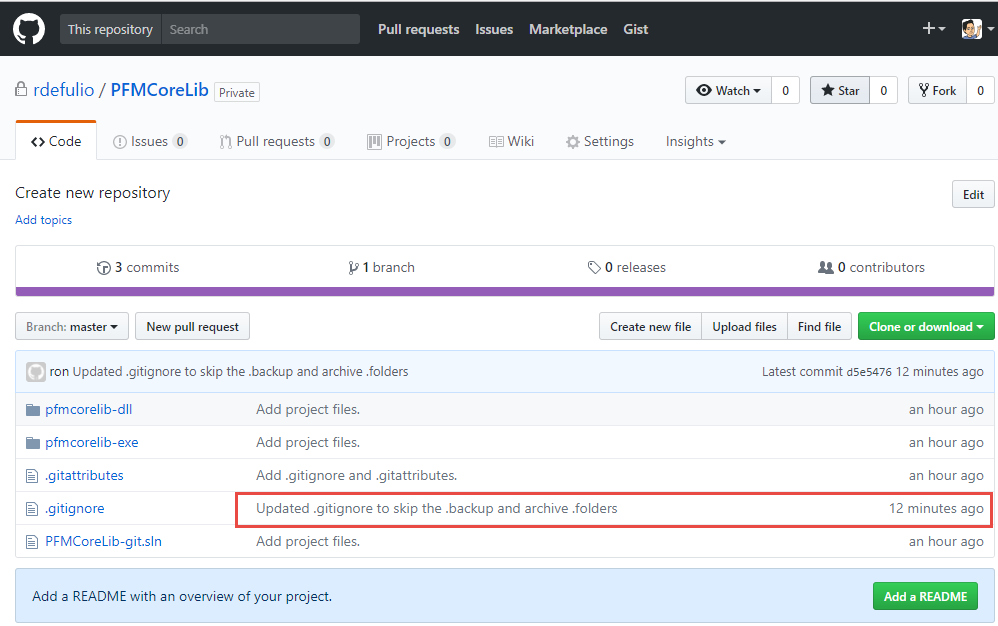Click the search input field
Screen dimensions: 998x626
[261, 29]
